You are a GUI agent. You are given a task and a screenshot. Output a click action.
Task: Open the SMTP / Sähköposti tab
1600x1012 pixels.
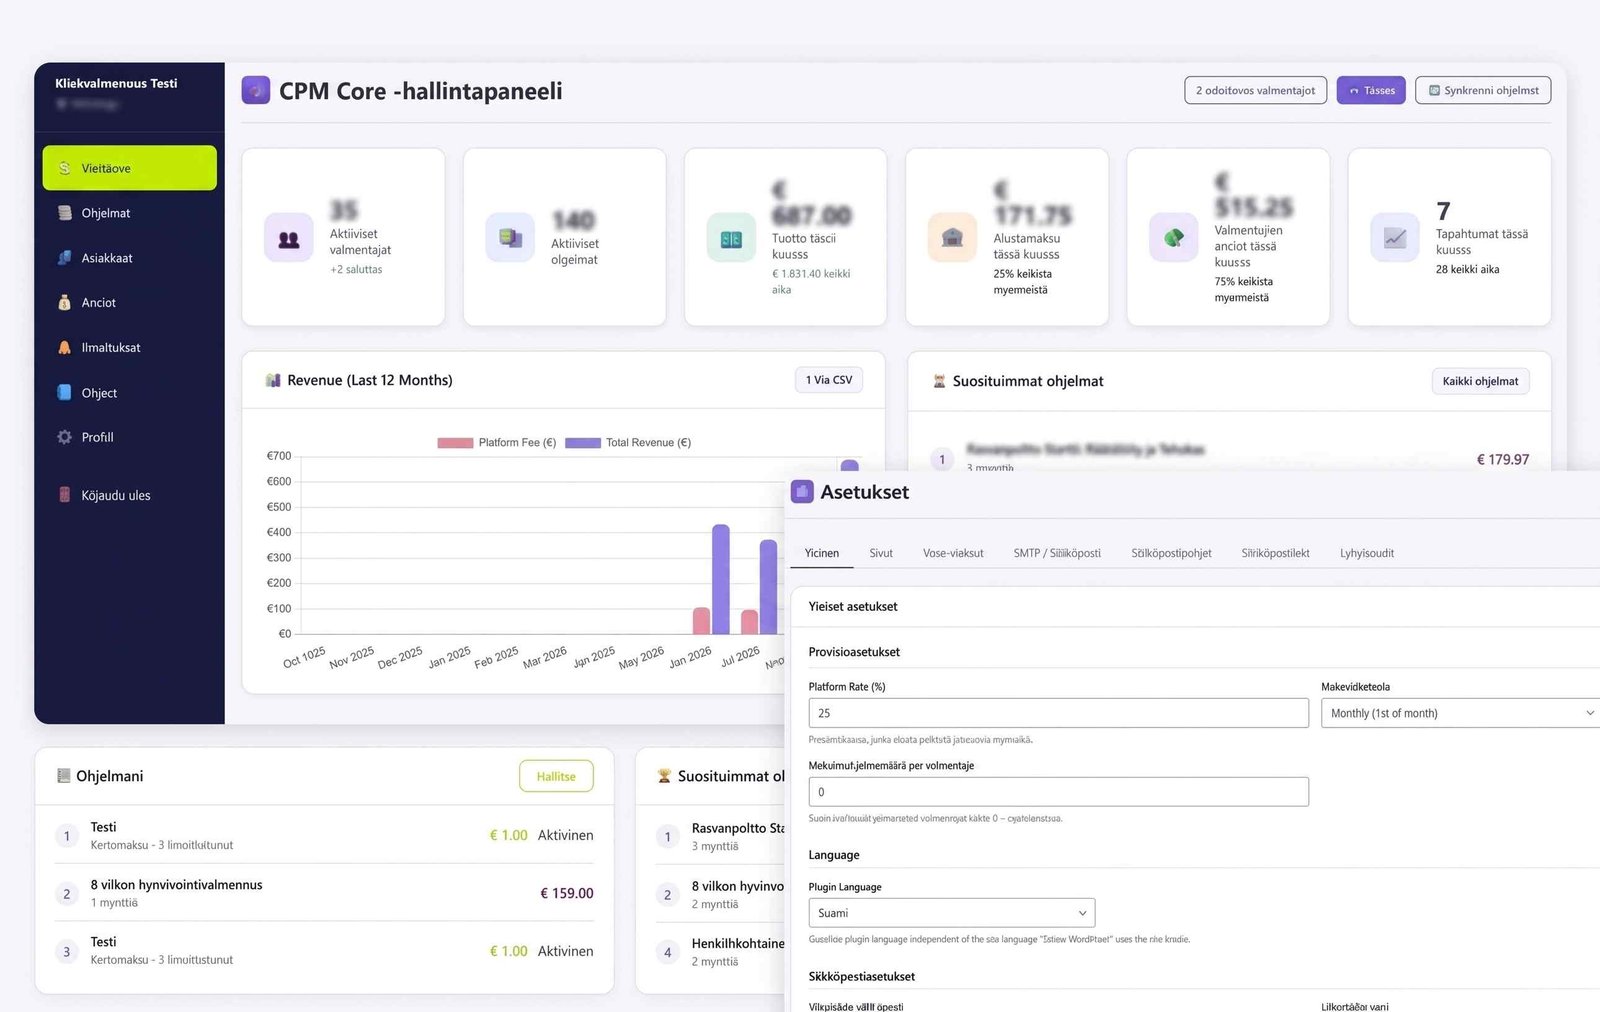click(x=1057, y=553)
